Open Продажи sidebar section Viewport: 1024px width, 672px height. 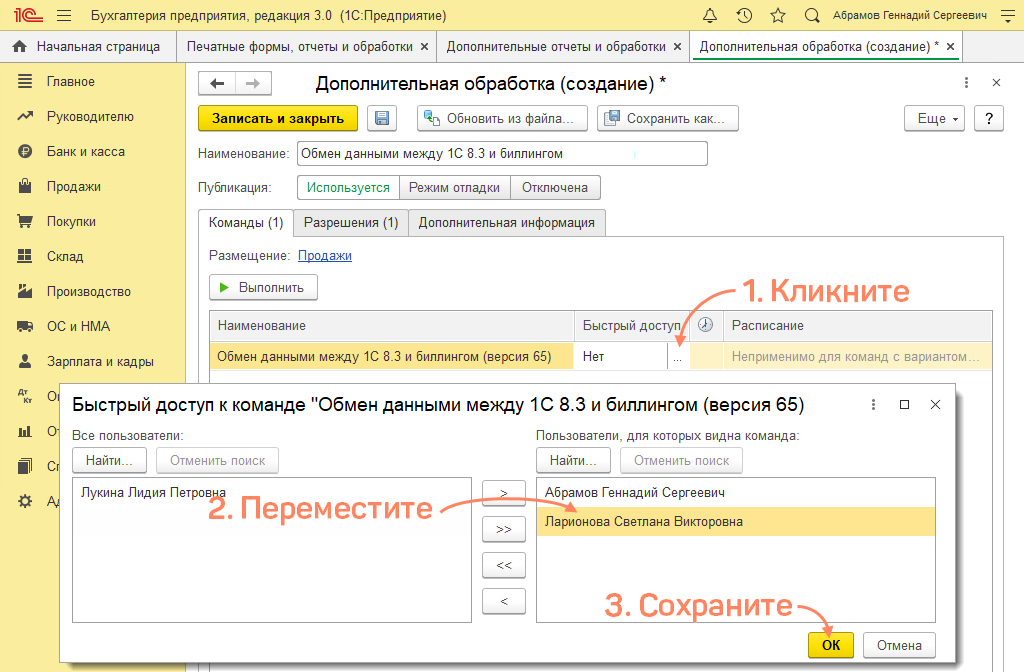(74, 186)
